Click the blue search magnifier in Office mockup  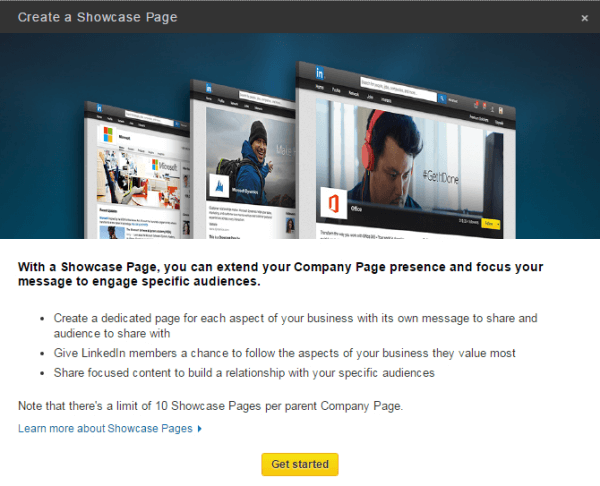[x=442, y=99]
